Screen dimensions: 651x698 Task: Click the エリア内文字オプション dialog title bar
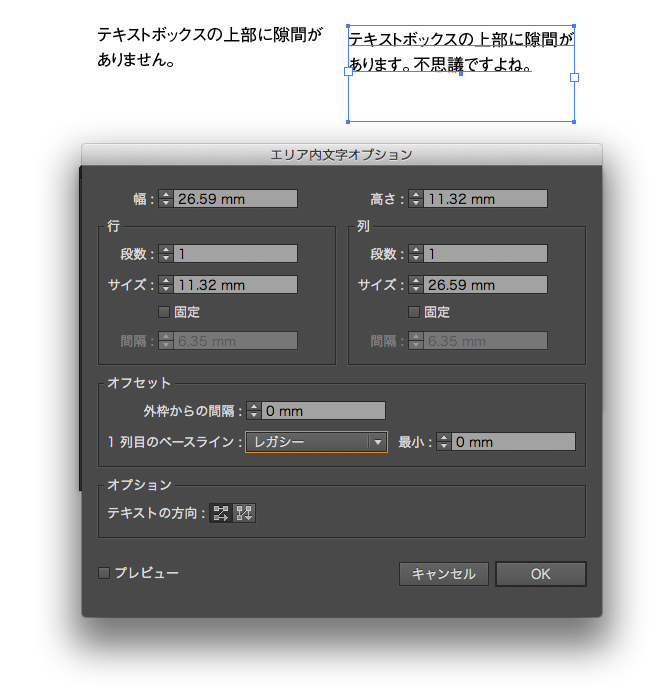(x=342, y=154)
